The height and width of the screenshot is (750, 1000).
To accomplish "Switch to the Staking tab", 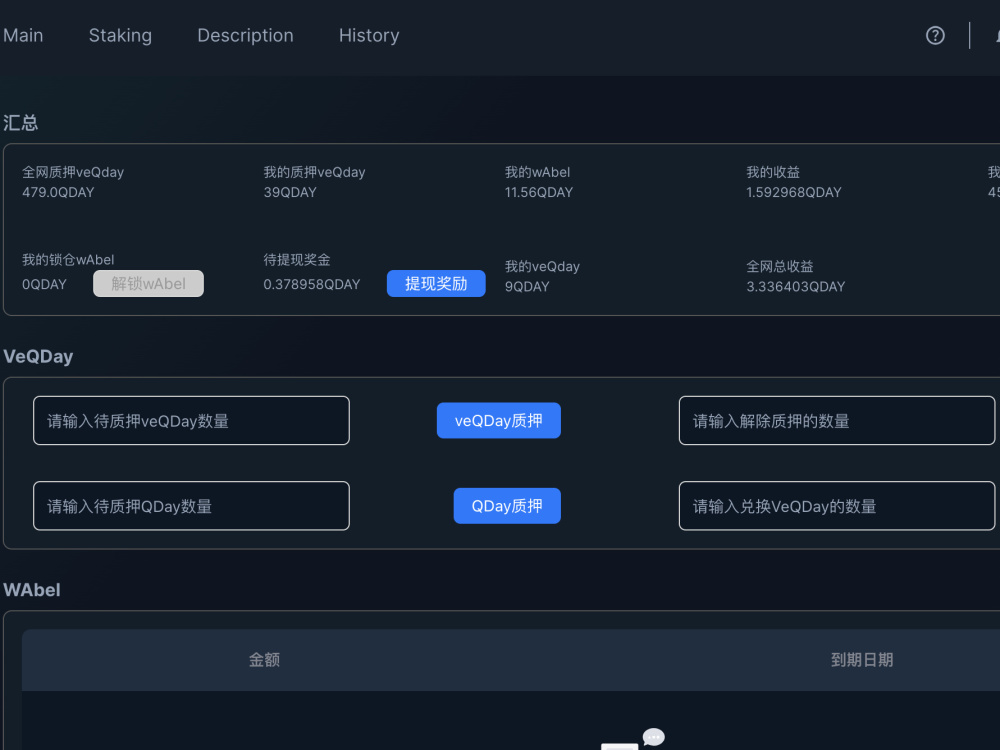I will [120, 35].
